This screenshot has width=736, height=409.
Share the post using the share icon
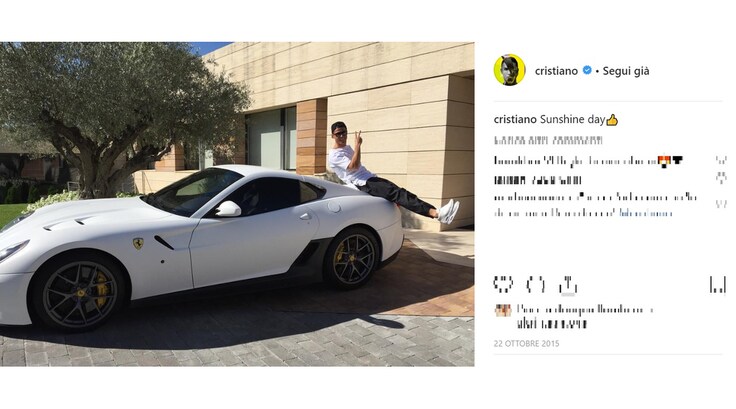[x=567, y=285]
